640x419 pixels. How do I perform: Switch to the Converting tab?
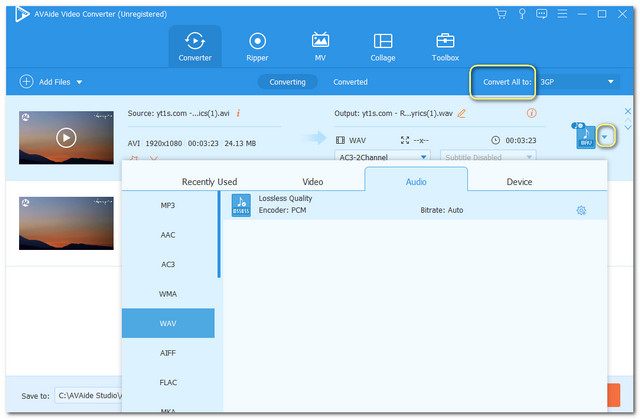pos(287,82)
